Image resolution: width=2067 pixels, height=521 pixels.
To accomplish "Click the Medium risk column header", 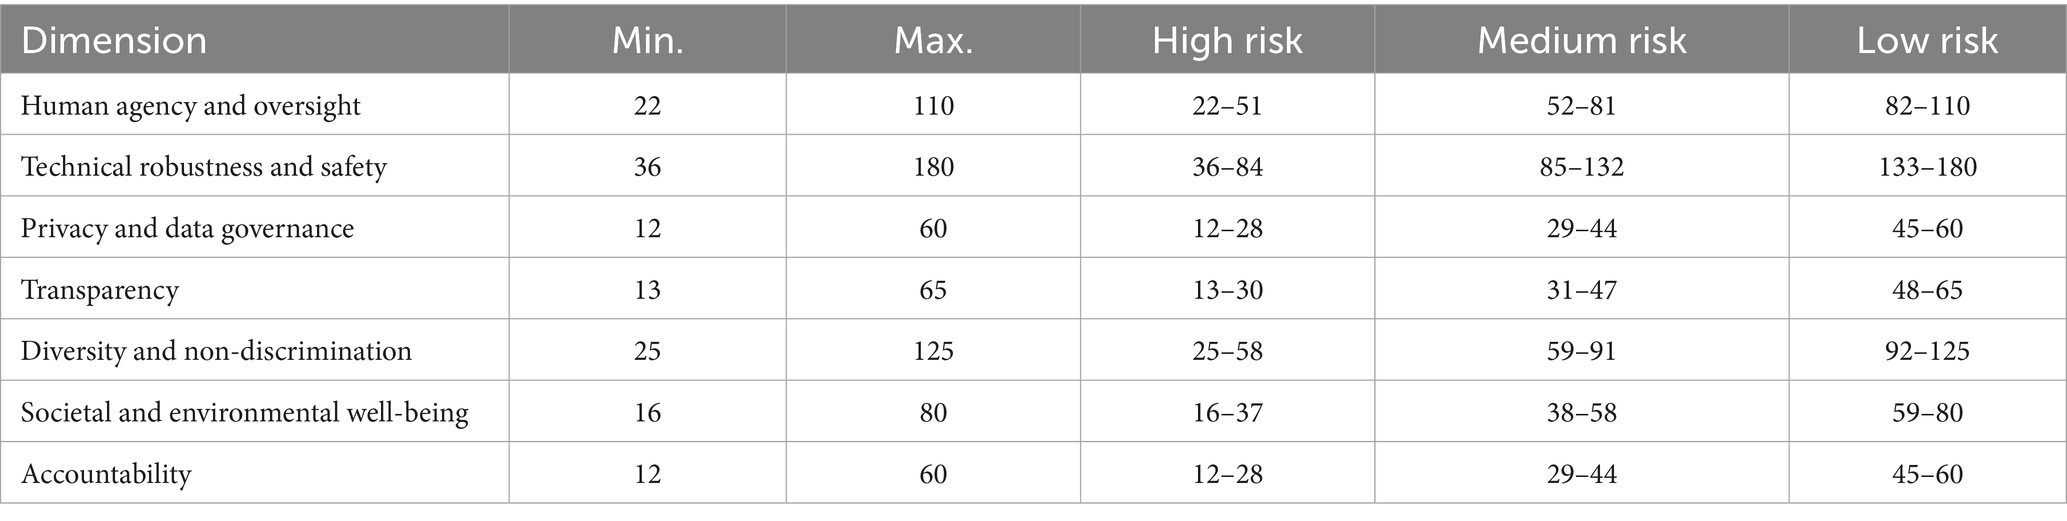I will pos(1581,41).
